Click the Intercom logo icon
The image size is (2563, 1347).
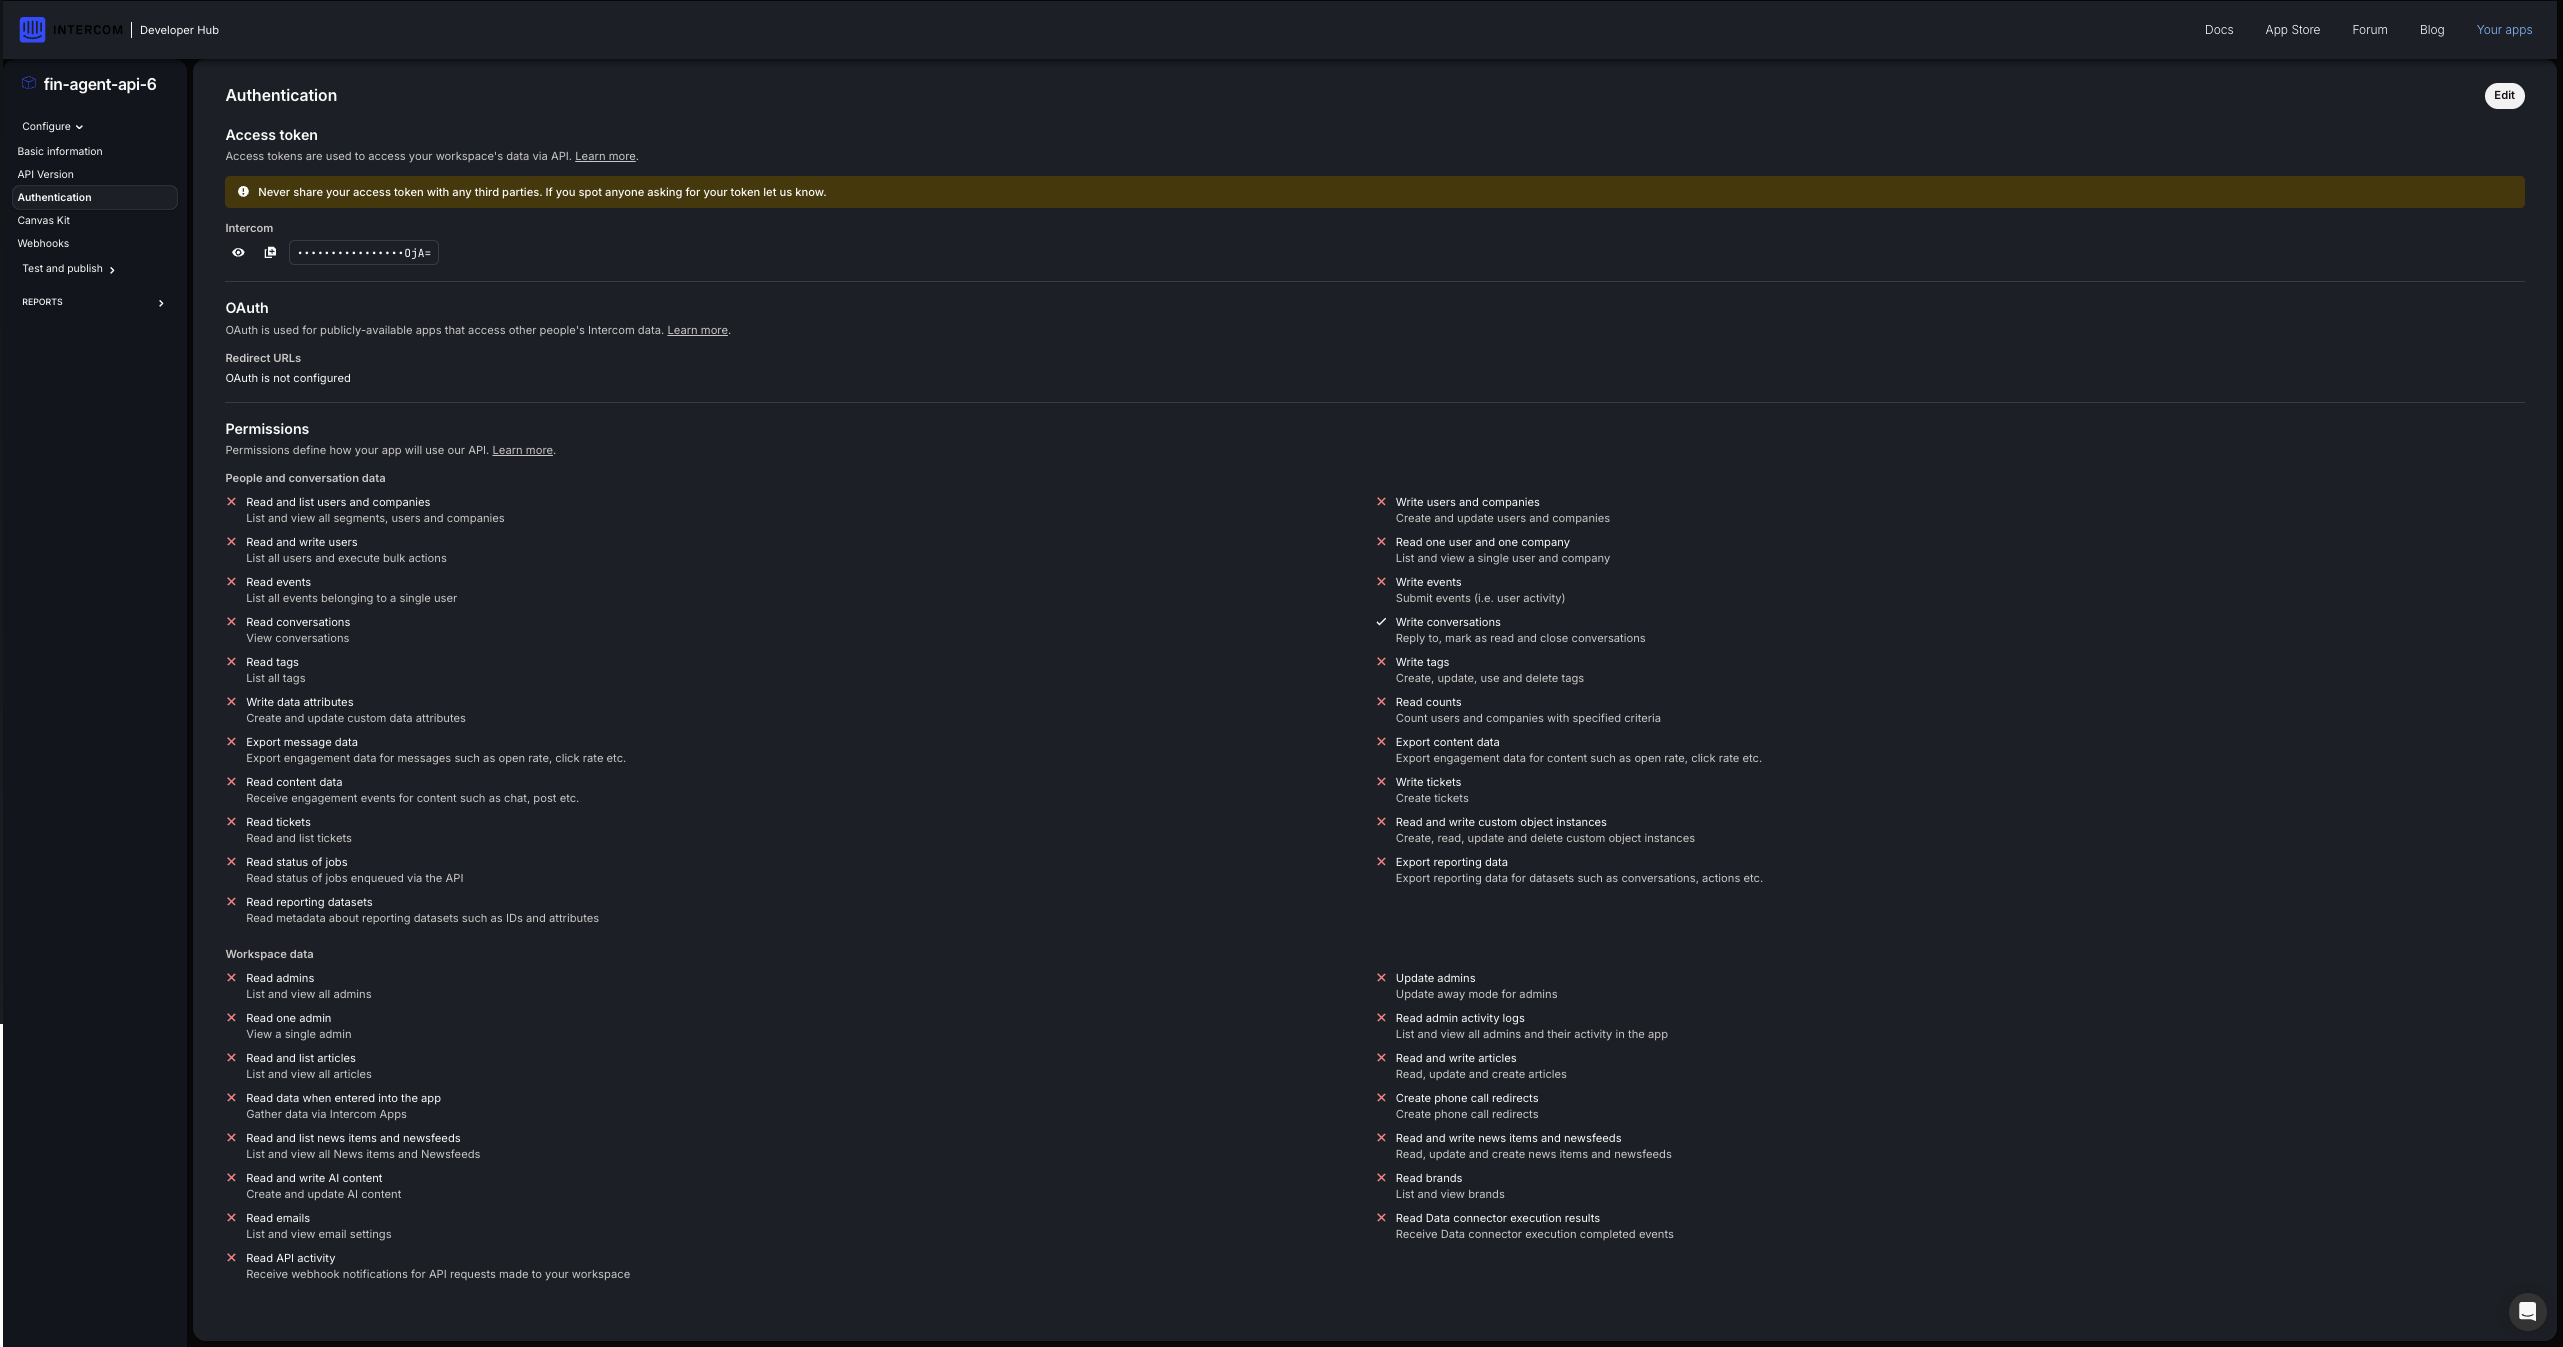(x=32, y=30)
